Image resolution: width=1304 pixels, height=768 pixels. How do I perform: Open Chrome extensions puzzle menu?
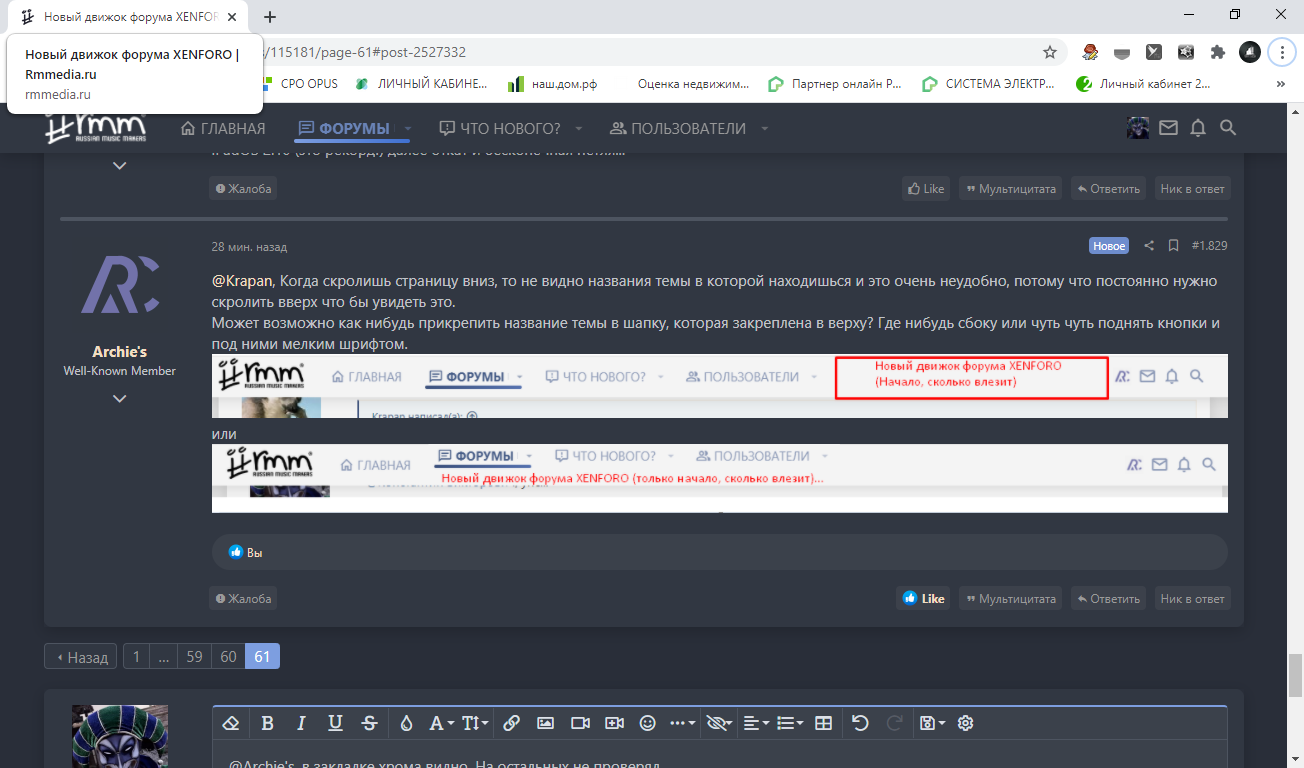coord(1218,52)
